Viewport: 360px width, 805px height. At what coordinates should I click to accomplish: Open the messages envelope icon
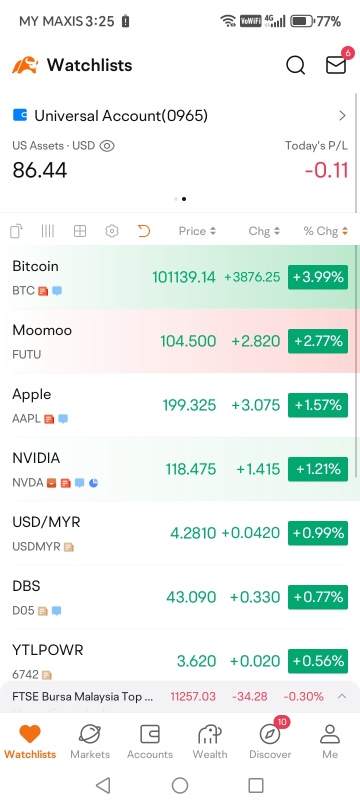[x=336, y=65]
